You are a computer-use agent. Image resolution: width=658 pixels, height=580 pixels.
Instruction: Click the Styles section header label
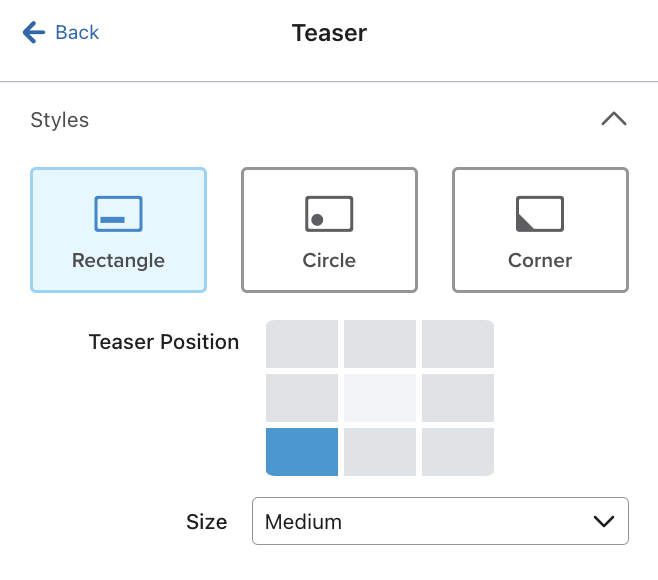[x=60, y=120]
